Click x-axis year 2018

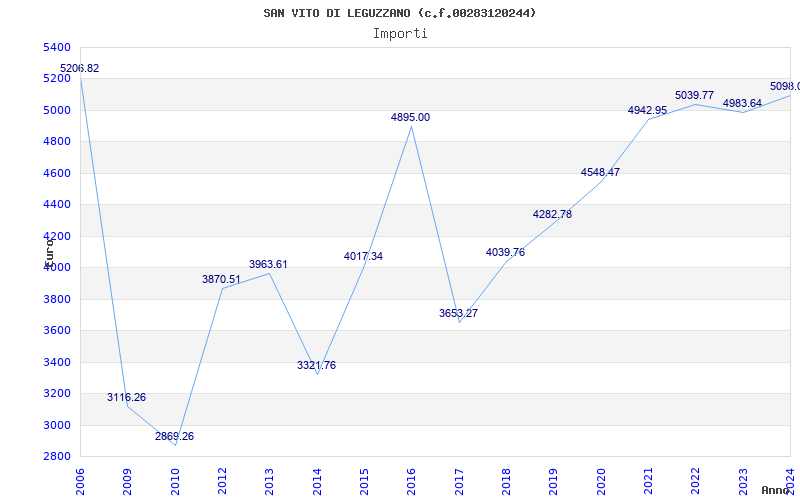(x=506, y=481)
